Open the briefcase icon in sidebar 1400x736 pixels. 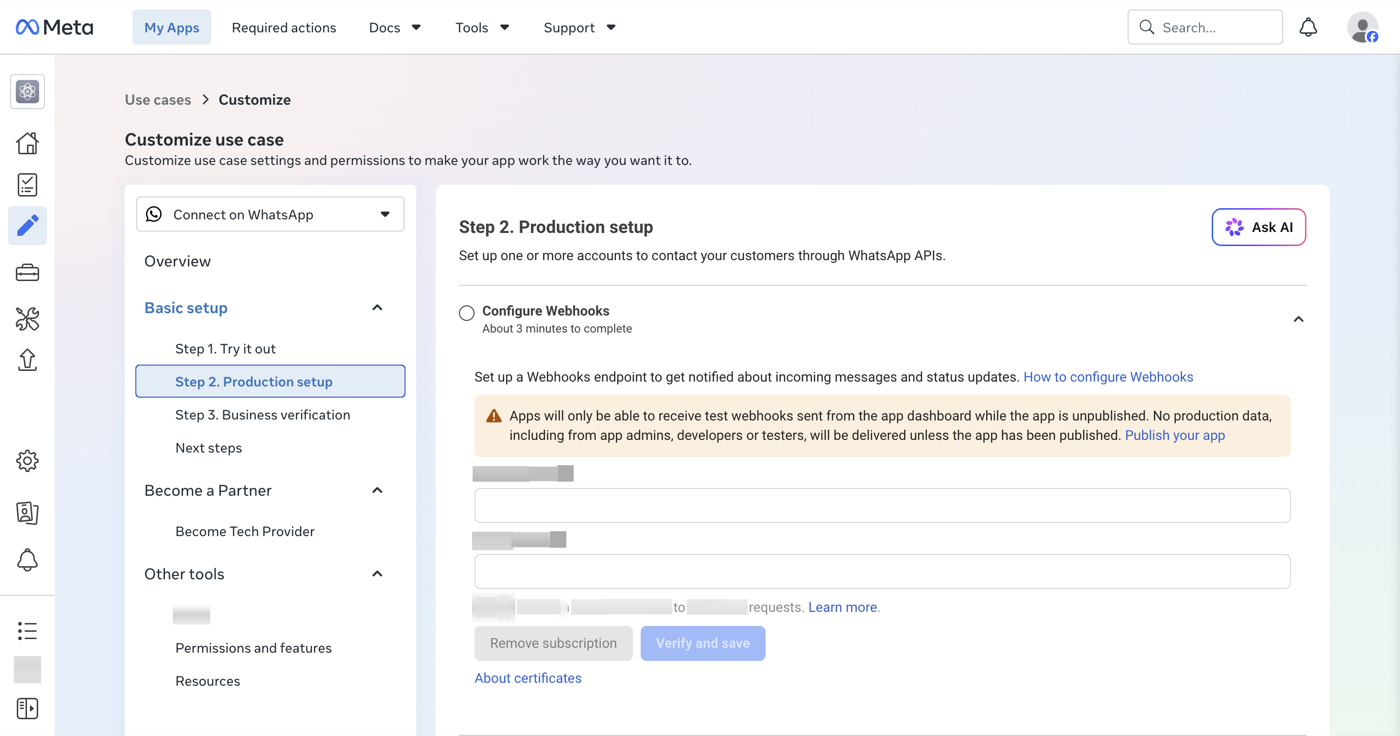click(27, 272)
